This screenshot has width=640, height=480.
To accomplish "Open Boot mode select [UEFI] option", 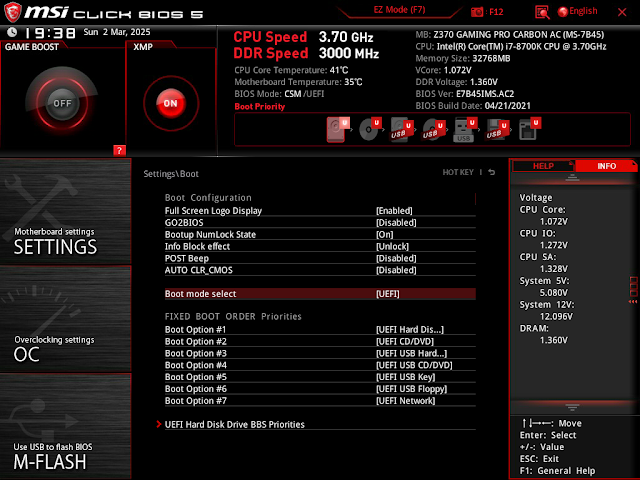I will (320, 294).
